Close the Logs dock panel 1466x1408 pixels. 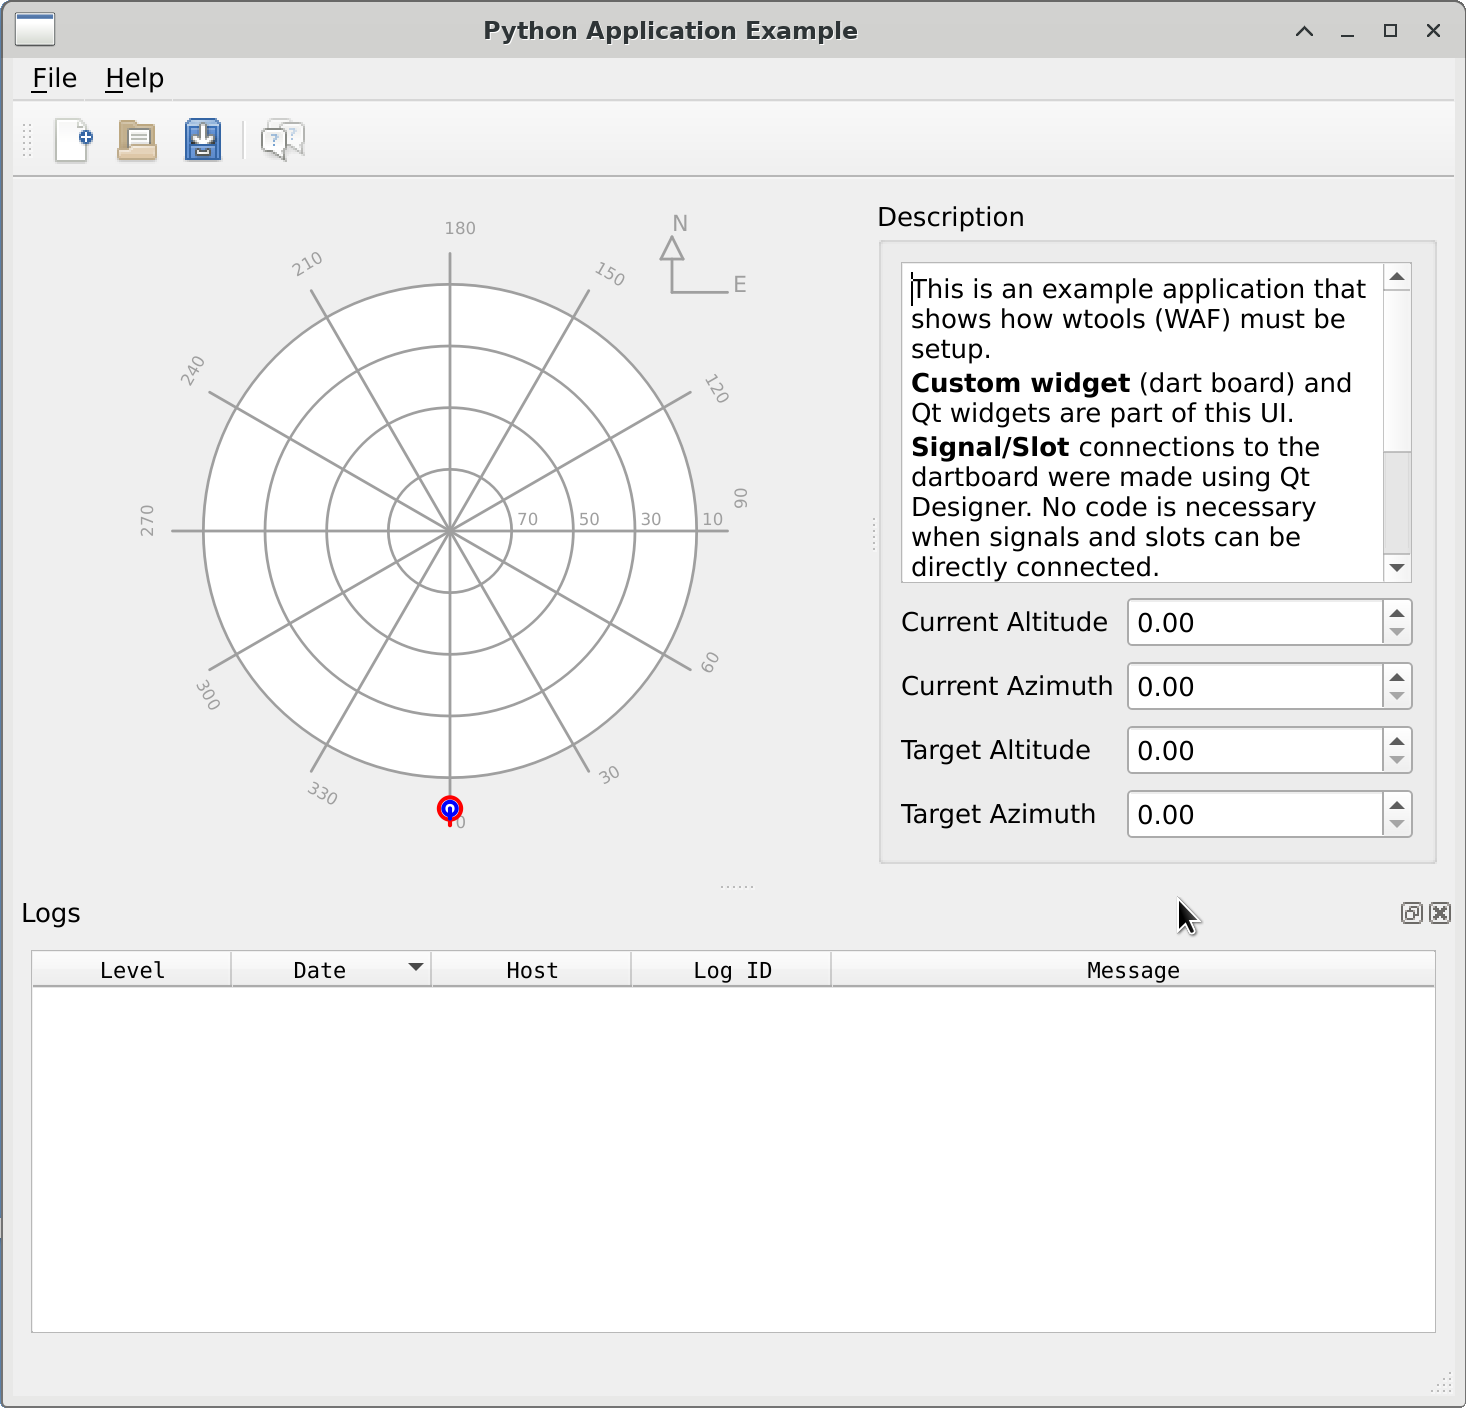1440,913
